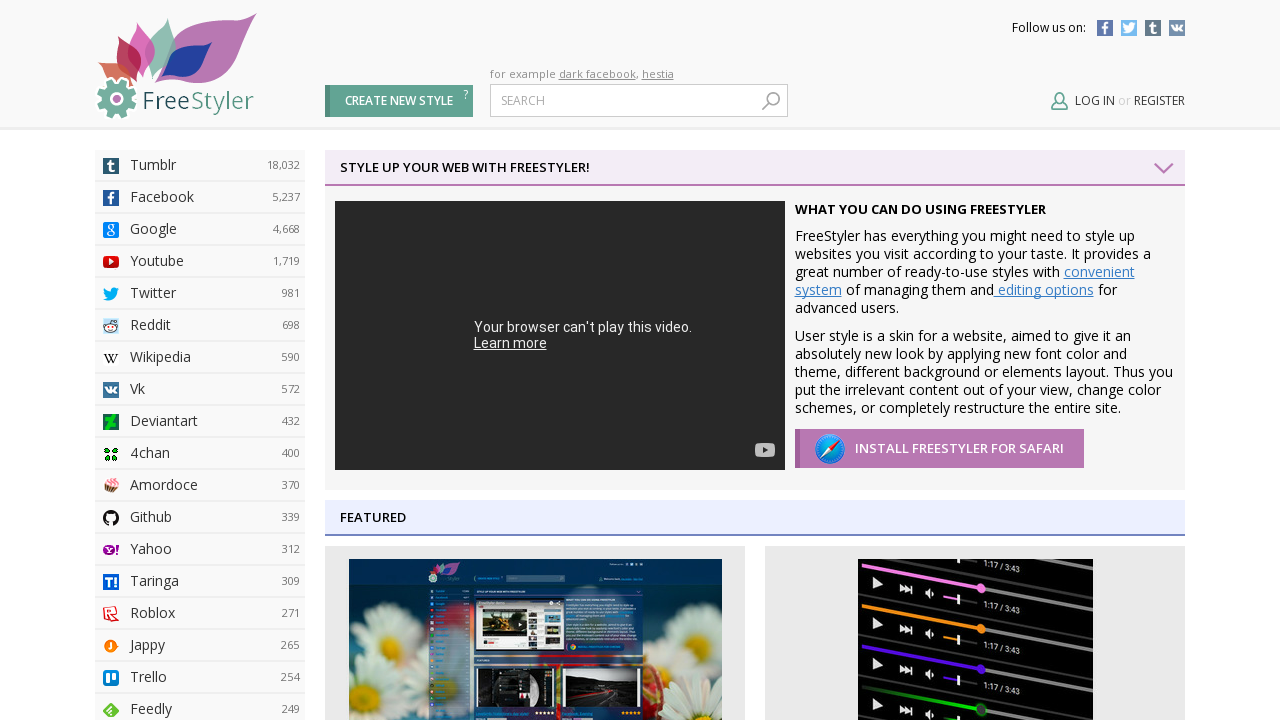Open the Facebook follow icon in header
The height and width of the screenshot is (720, 1280).
[x=1105, y=28]
